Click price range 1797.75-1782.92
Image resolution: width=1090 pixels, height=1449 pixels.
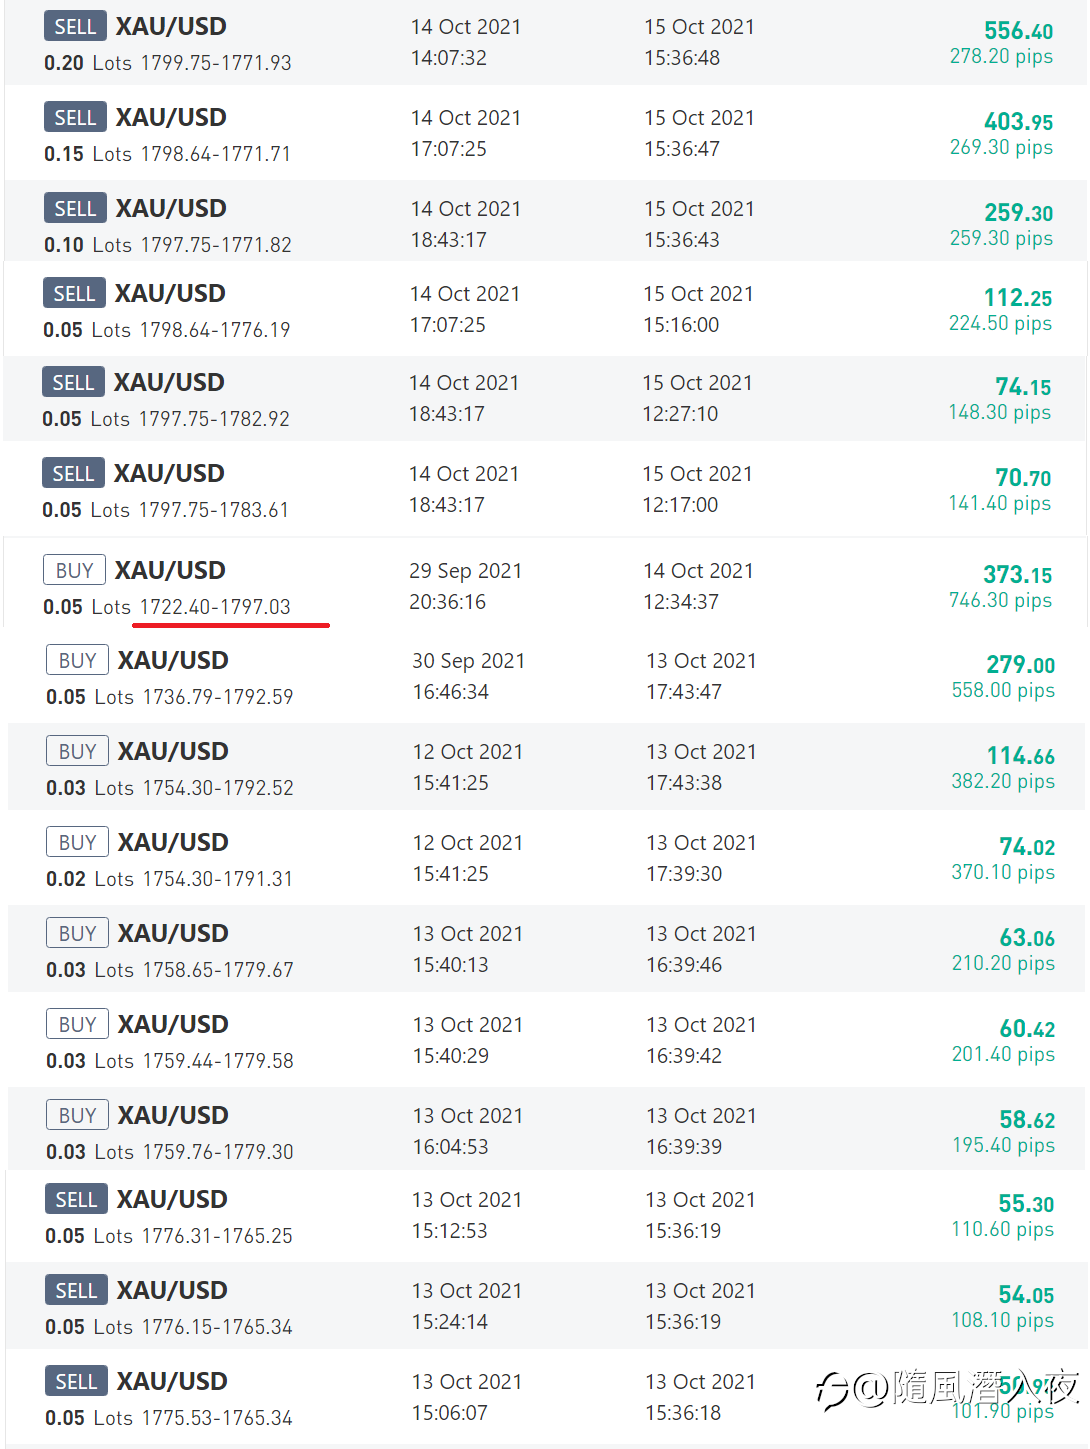pos(214,419)
